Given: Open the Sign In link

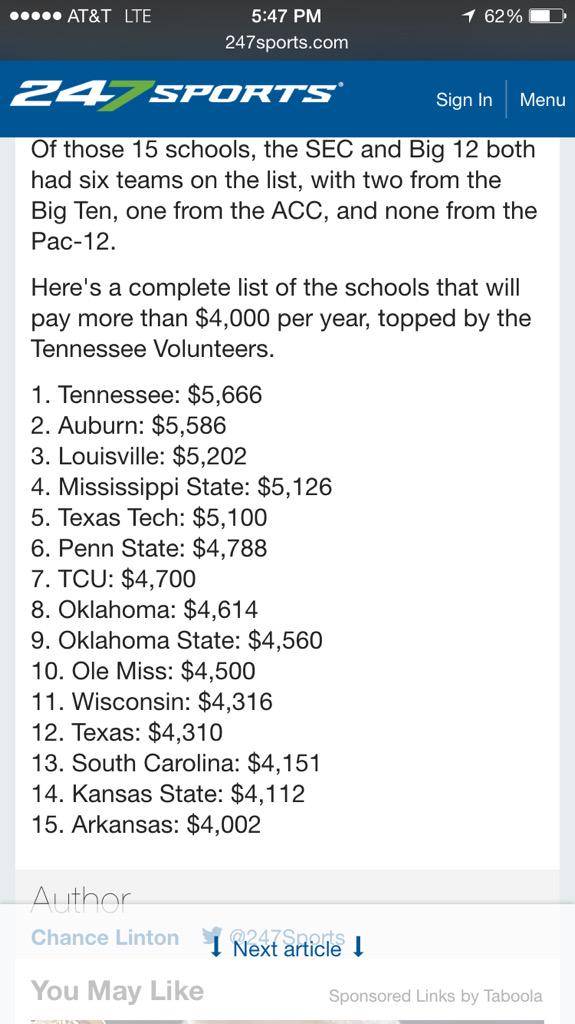Looking at the screenshot, I should pos(464,99).
